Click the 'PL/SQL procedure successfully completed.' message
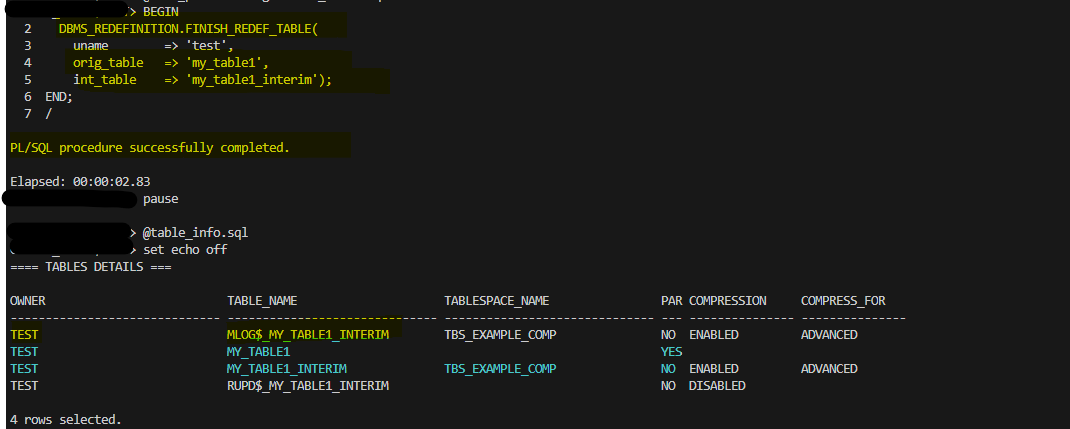Image resolution: width=1070 pixels, height=429 pixels. pos(149,147)
